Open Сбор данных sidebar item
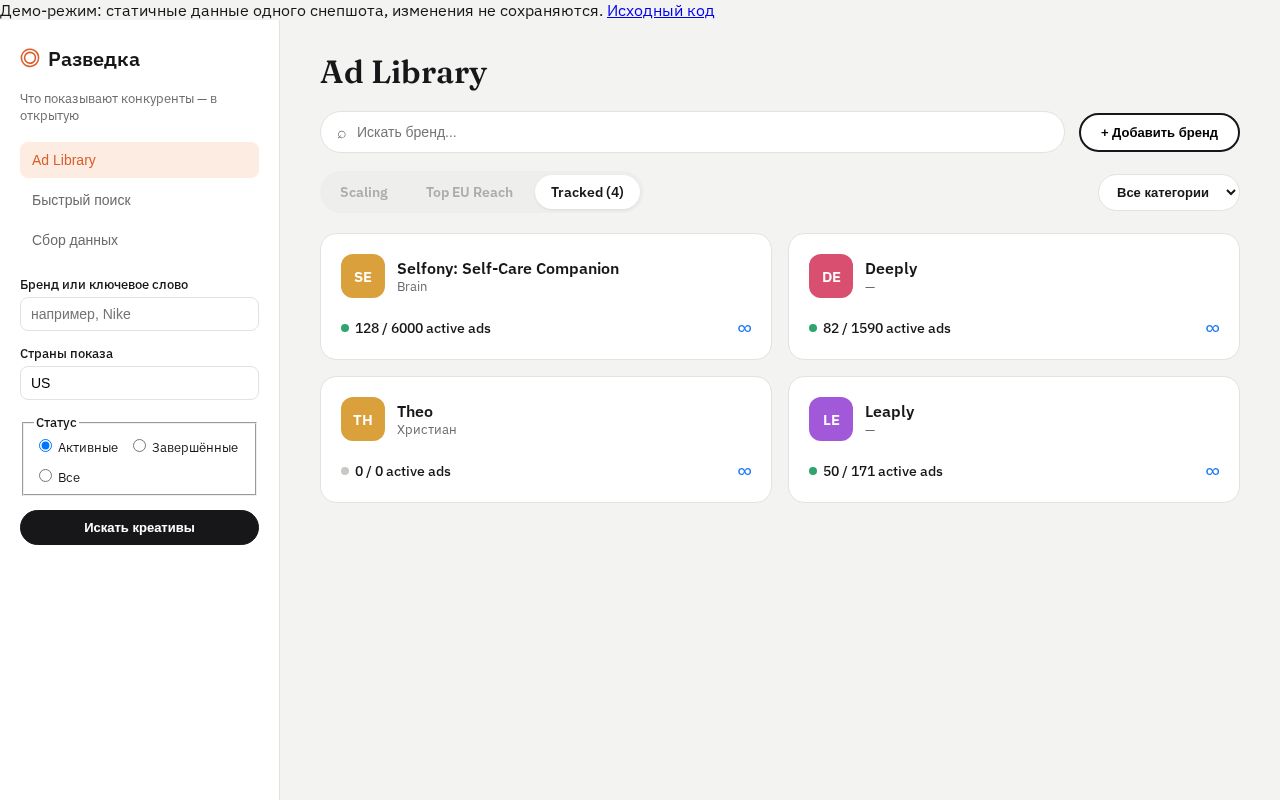Screen dimensions: 1280x800 (x=139, y=240)
